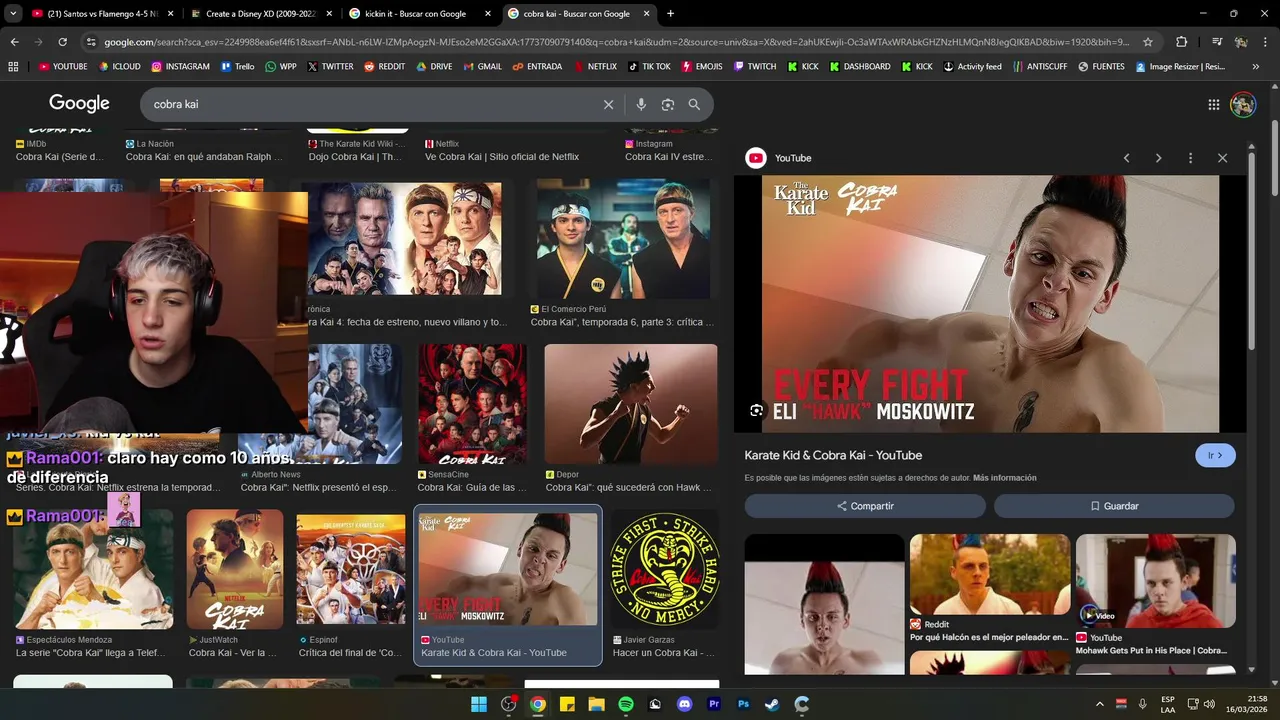Select the Hawk 'Every Fight' YouTube thumbnail
This screenshot has width=1280, height=720.
click(x=508, y=569)
